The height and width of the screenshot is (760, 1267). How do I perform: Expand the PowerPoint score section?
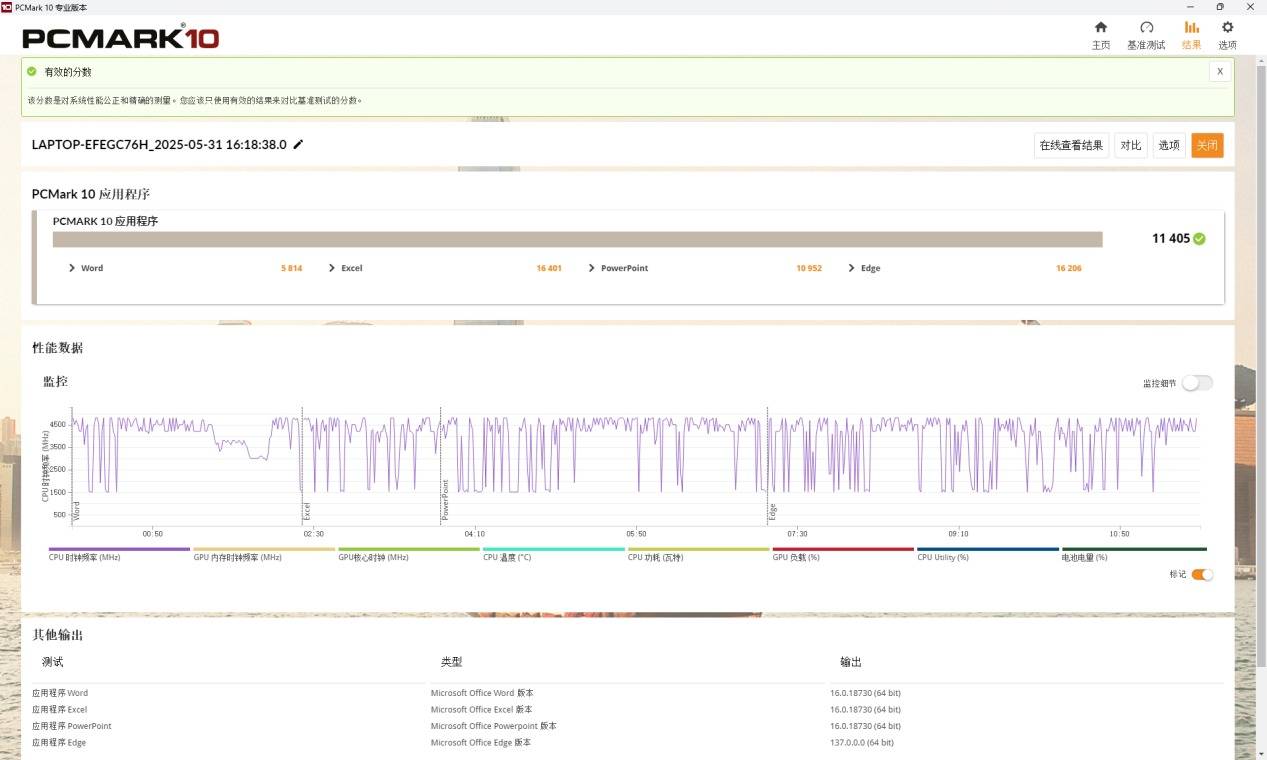click(x=592, y=268)
